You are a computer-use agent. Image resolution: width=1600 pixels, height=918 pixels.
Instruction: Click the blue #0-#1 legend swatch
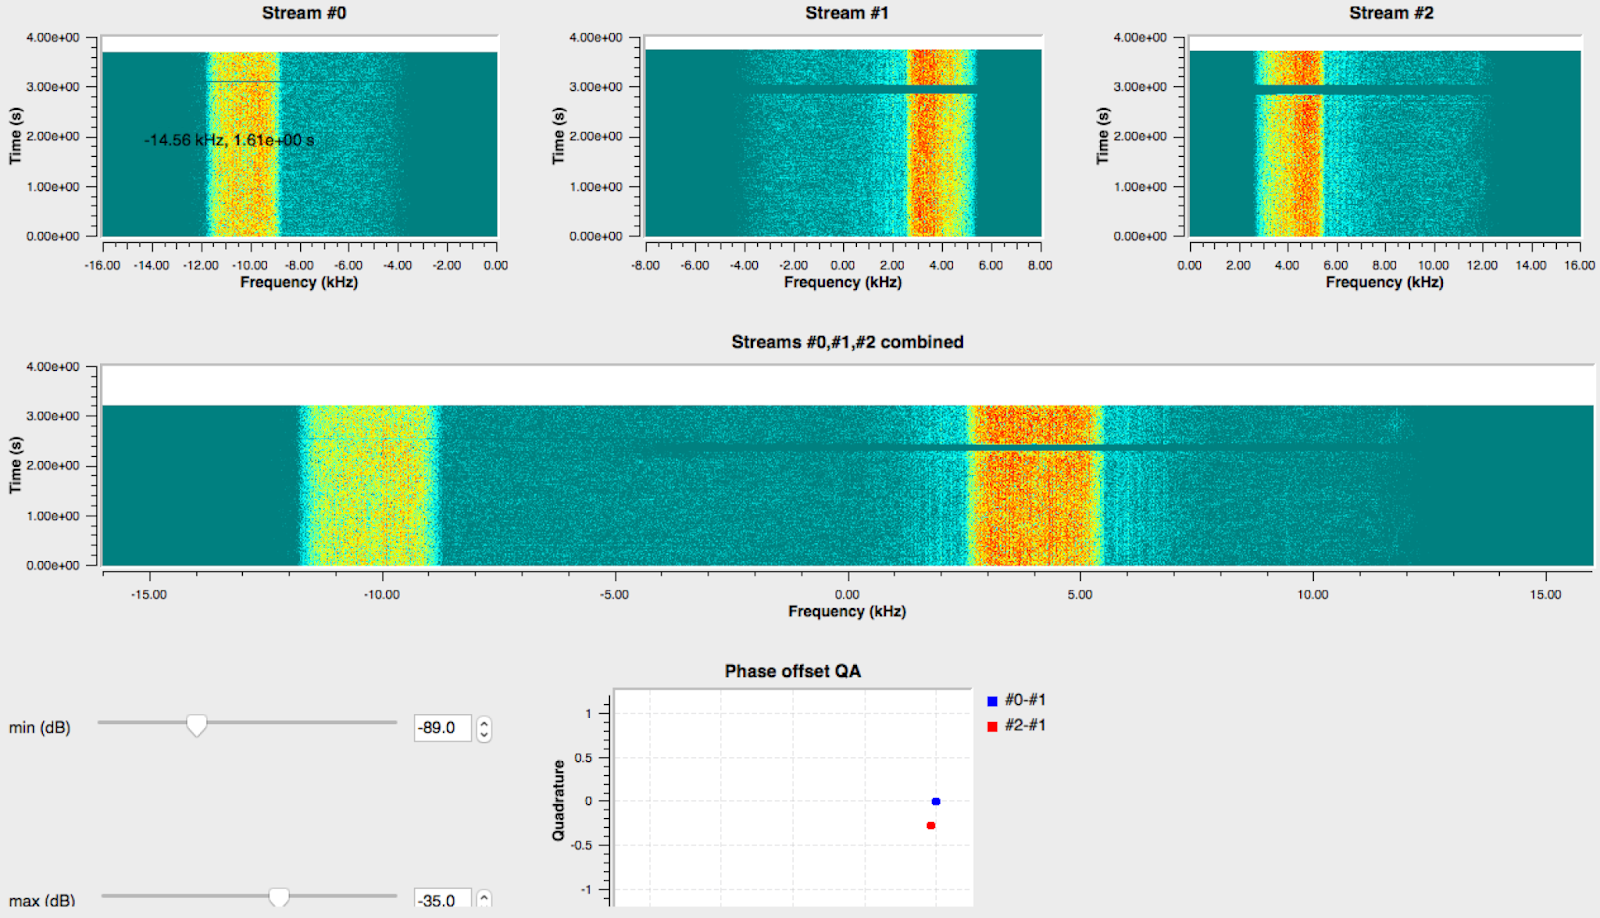[991, 700]
